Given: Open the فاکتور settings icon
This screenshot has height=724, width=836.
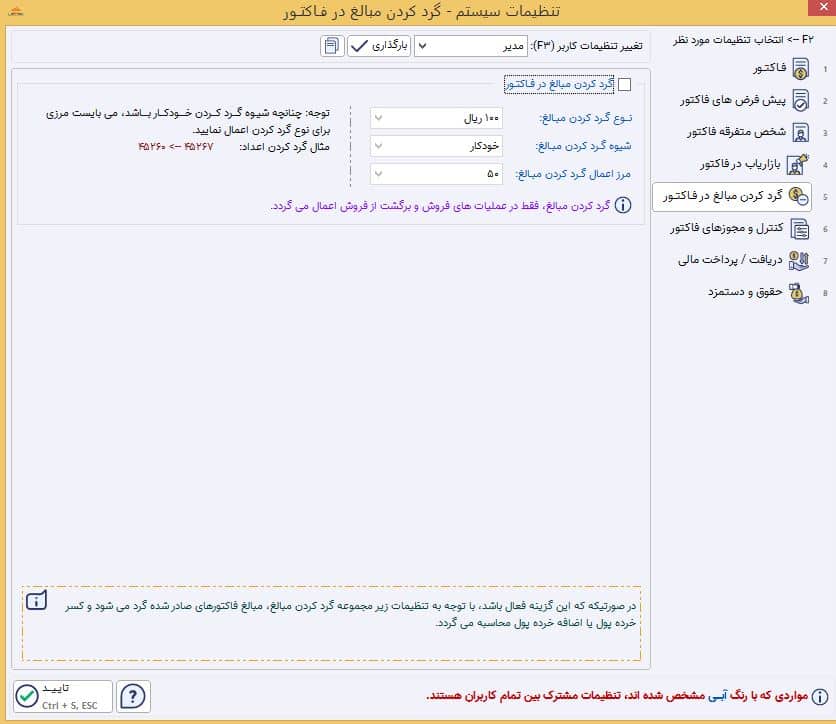Looking at the screenshot, I should coord(800,69).
